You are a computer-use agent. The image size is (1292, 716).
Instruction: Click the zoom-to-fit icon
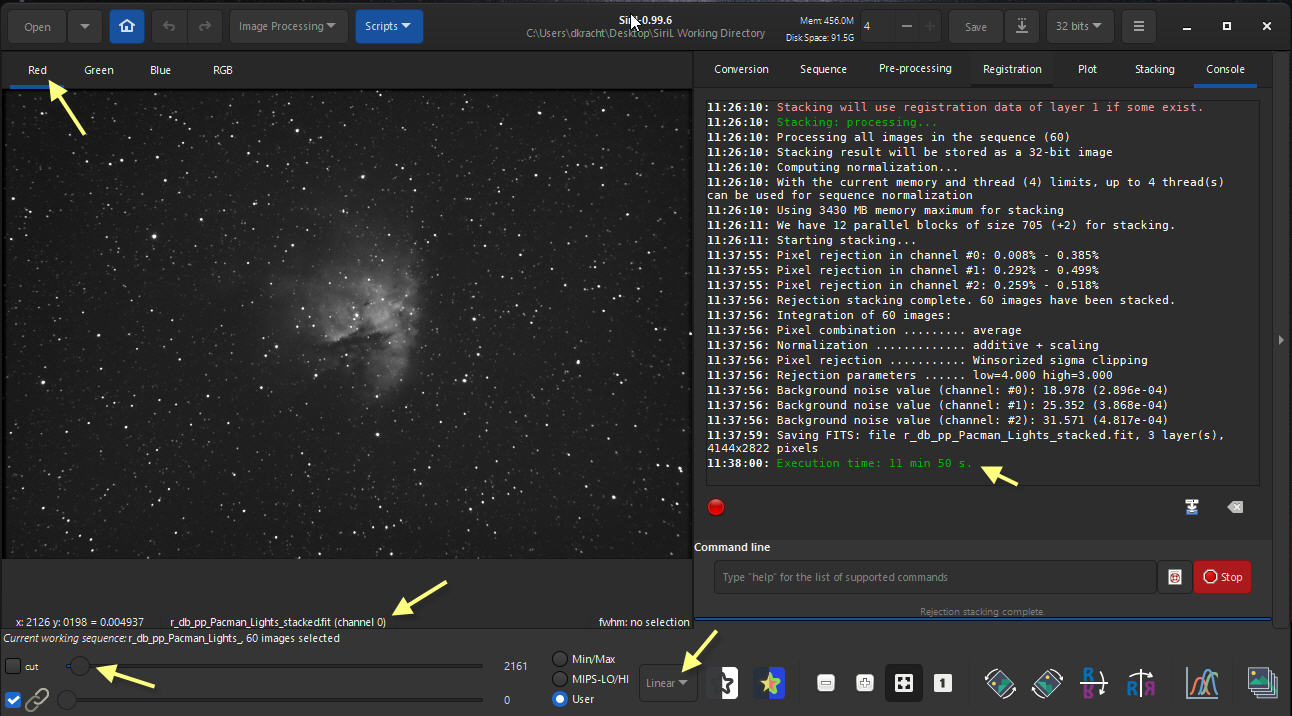(903, 683)
